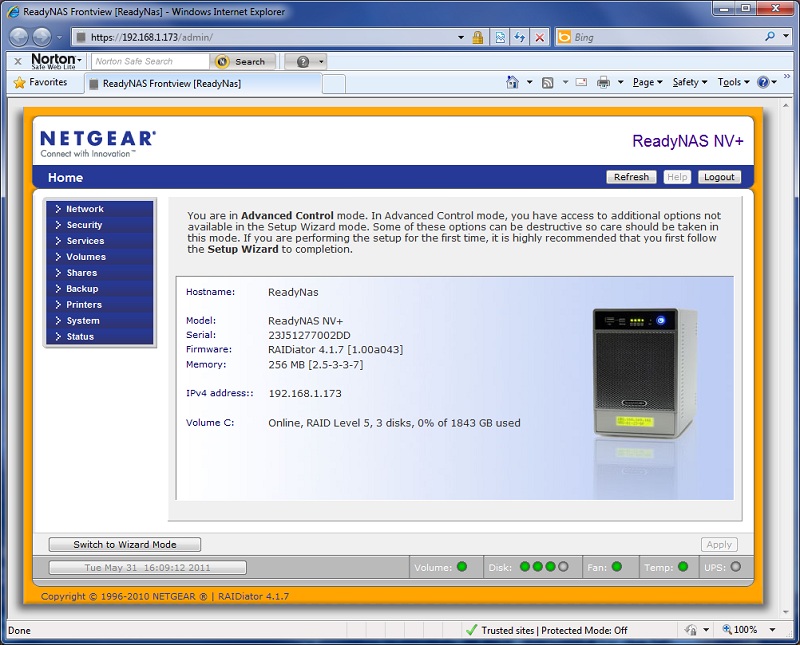The image size is (800, 645).
Task: Click the Norton Safe Web Lite logo
Action: 54,61
